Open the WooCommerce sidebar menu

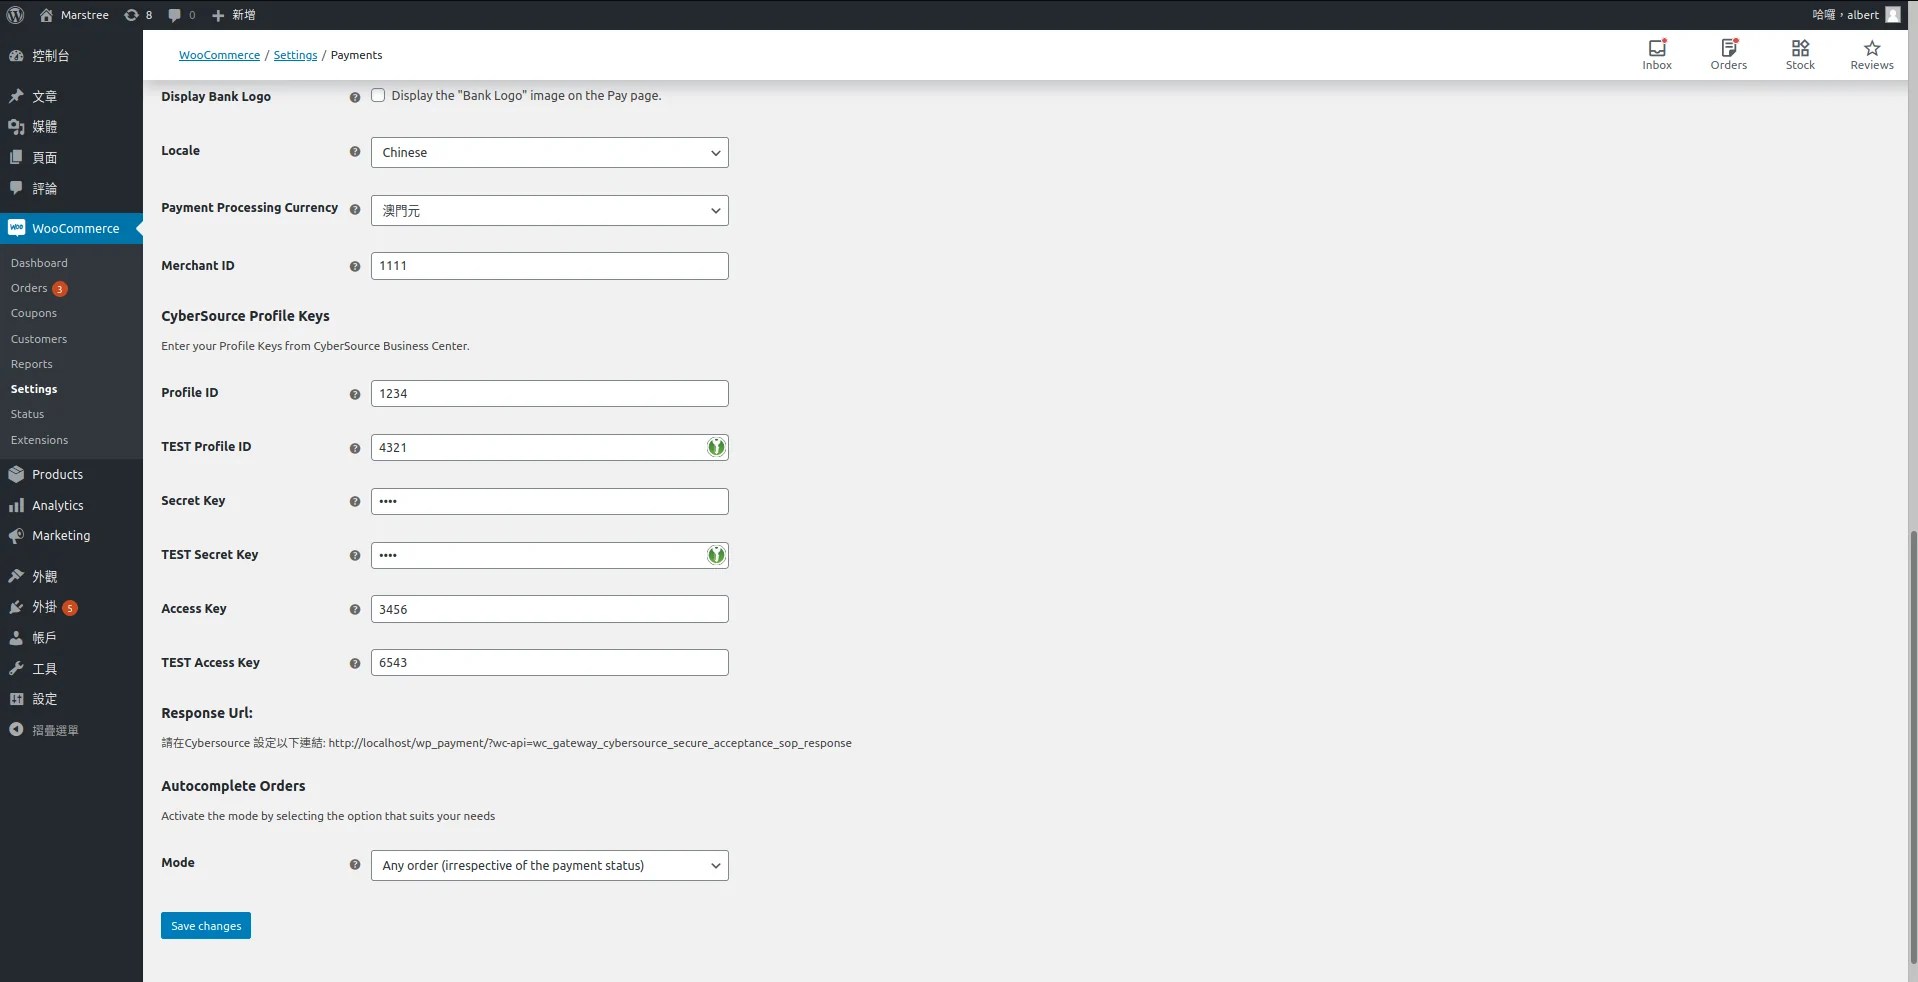tap(71, 228)
